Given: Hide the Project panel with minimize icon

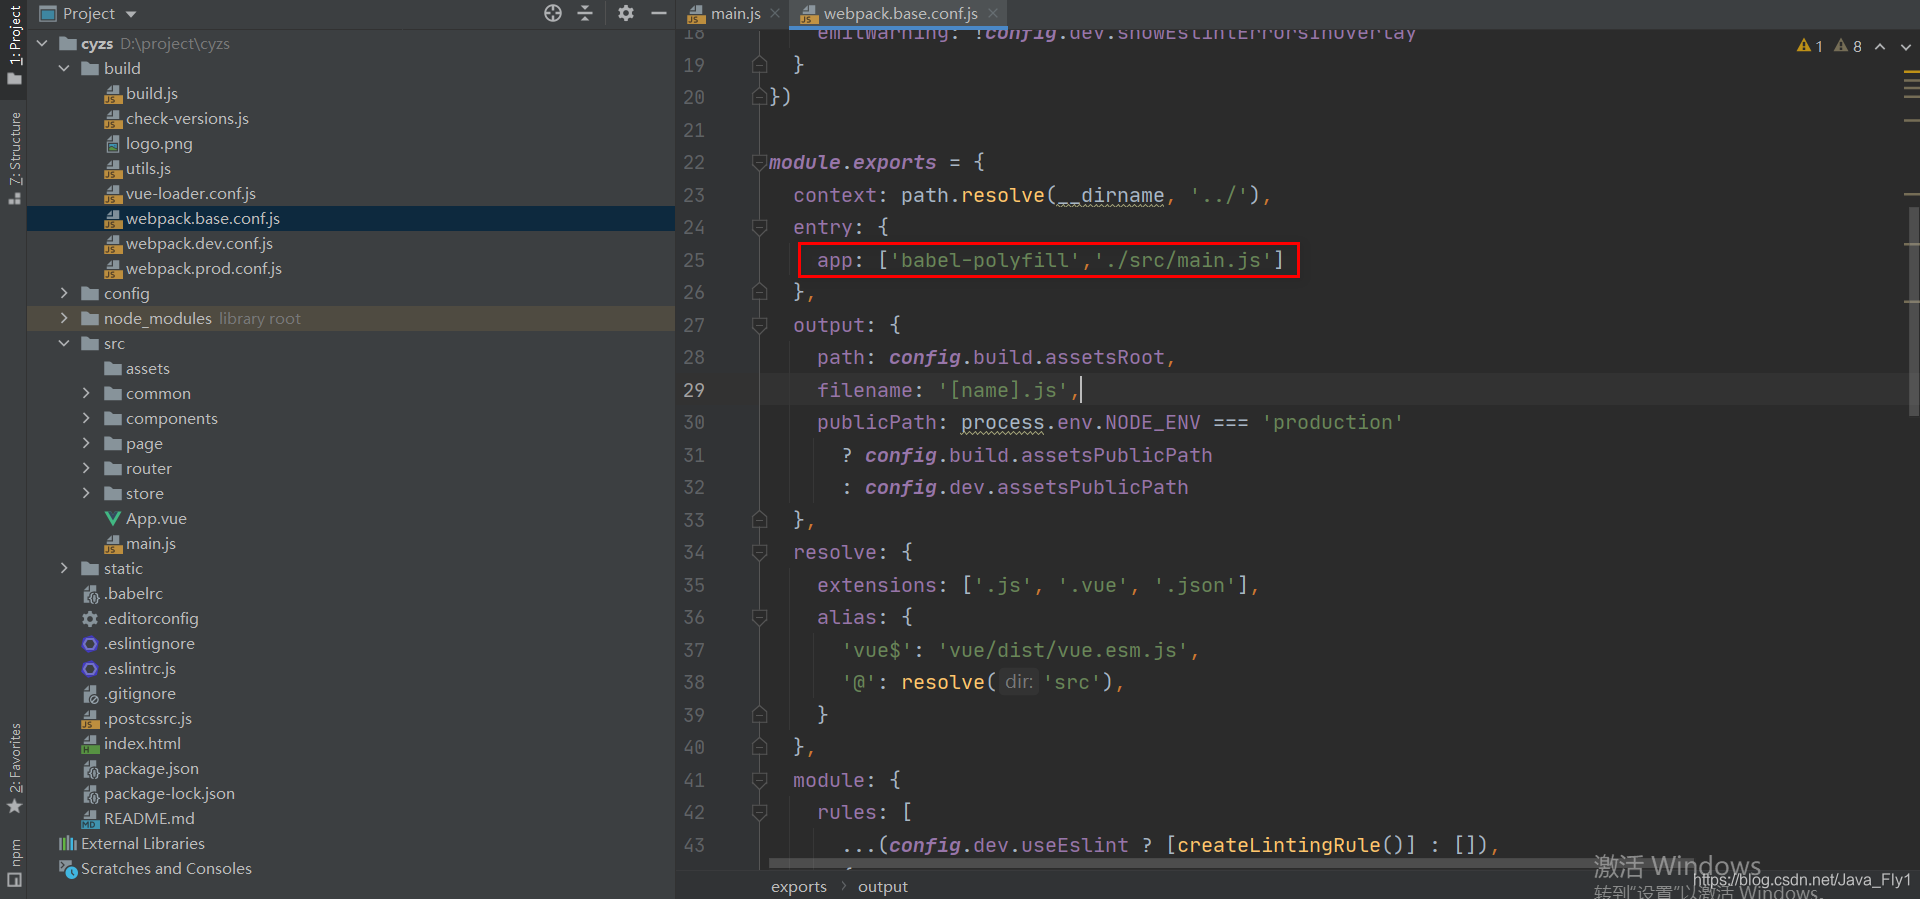Looking at the screenshot, I should [658, 13].
